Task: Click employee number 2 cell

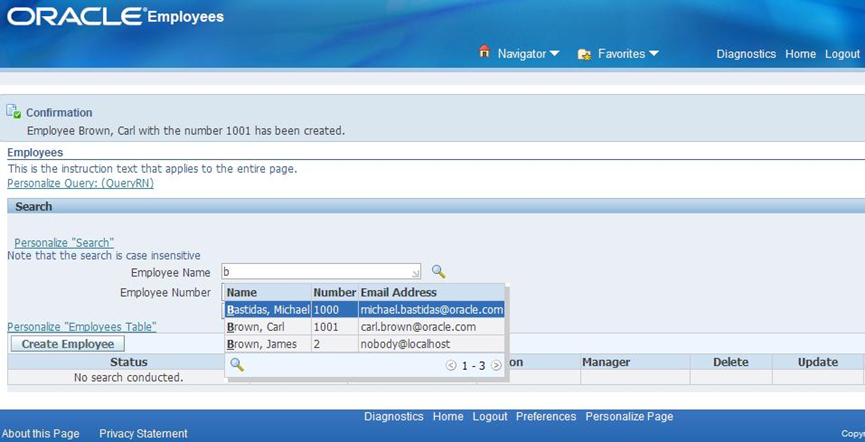Action: 335,344
